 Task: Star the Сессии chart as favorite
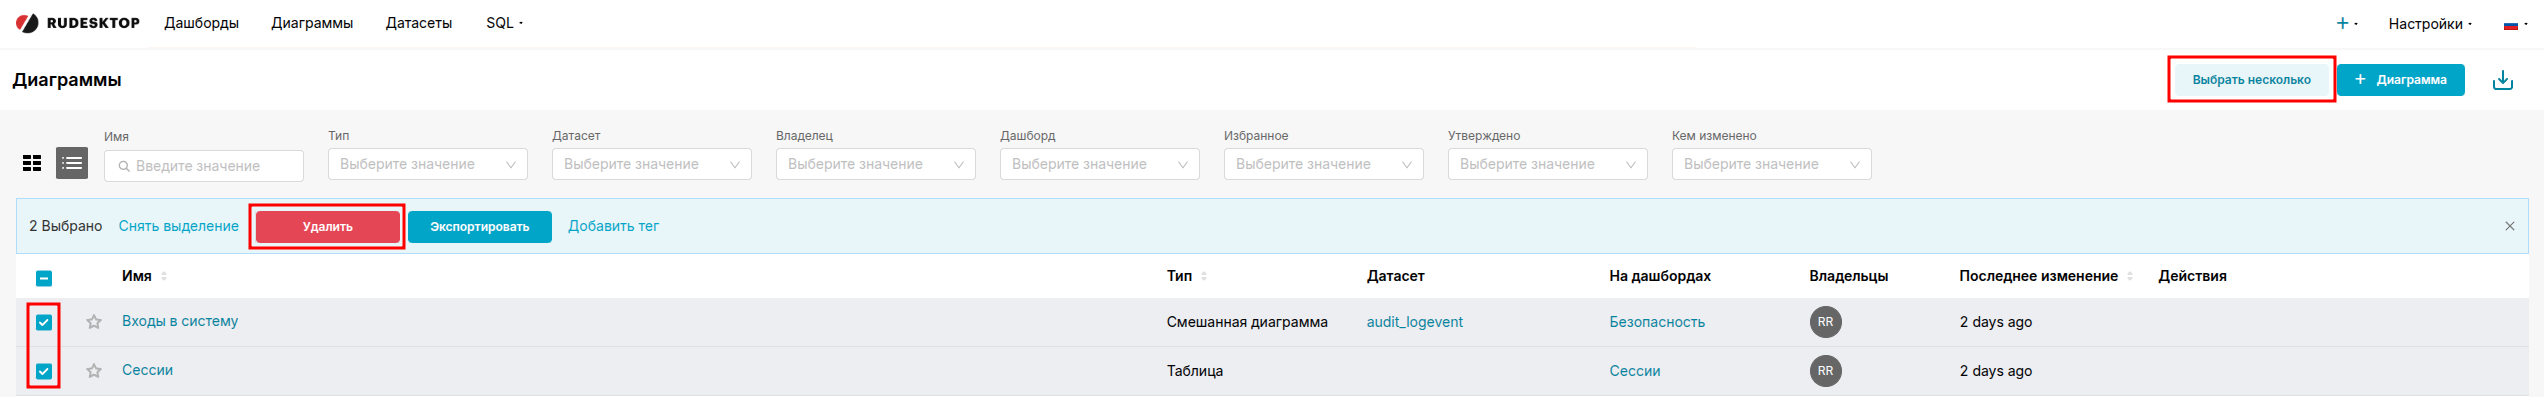tap(94, 371)
